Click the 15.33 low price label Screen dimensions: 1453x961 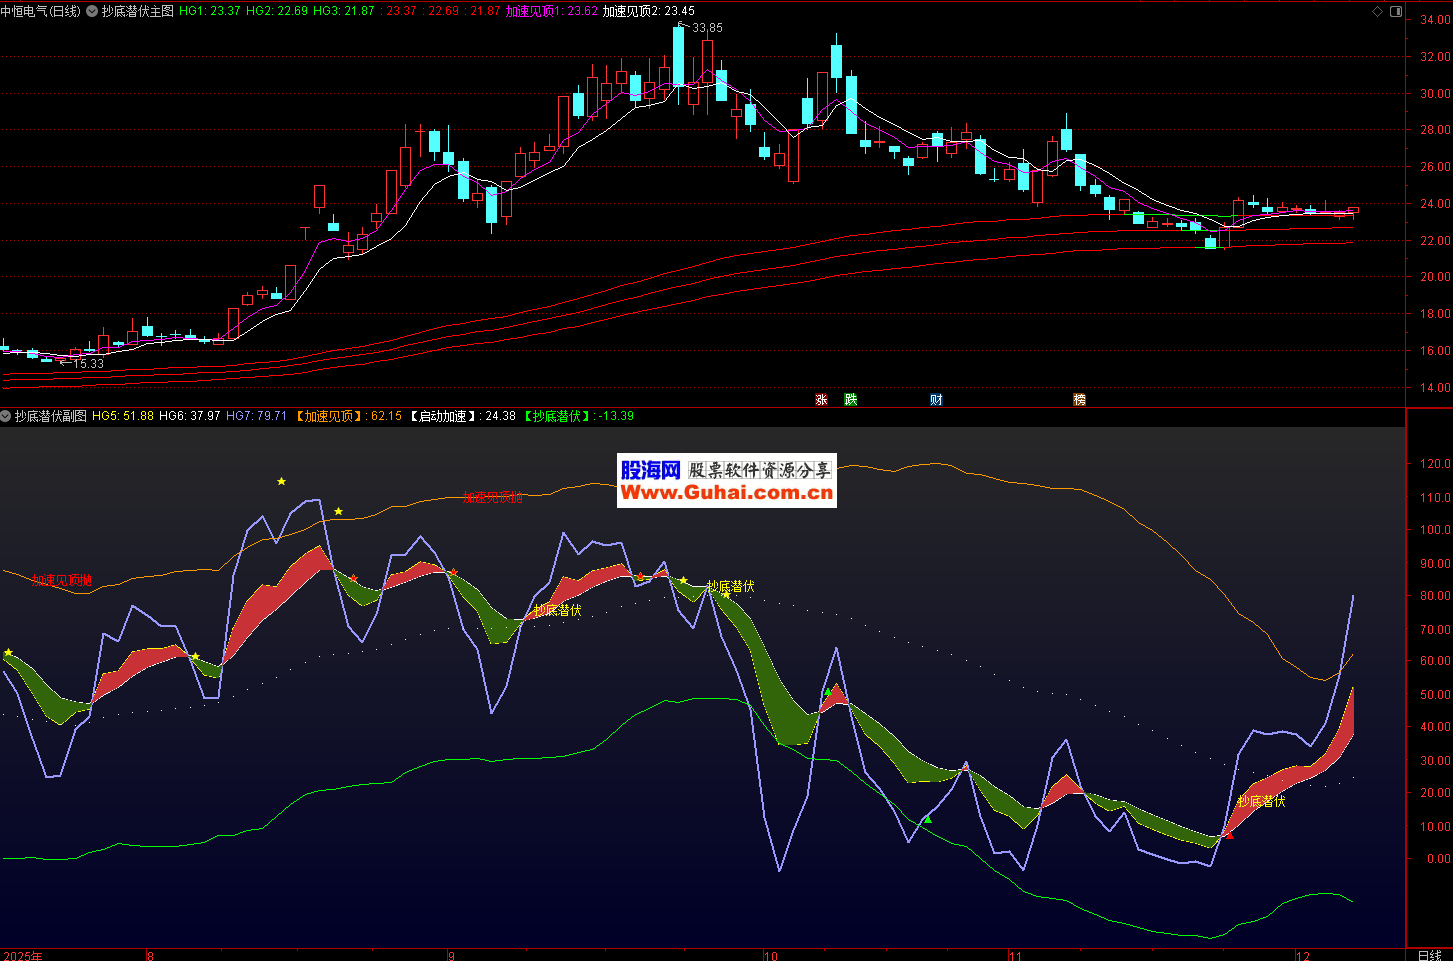(x=88, y=364)
